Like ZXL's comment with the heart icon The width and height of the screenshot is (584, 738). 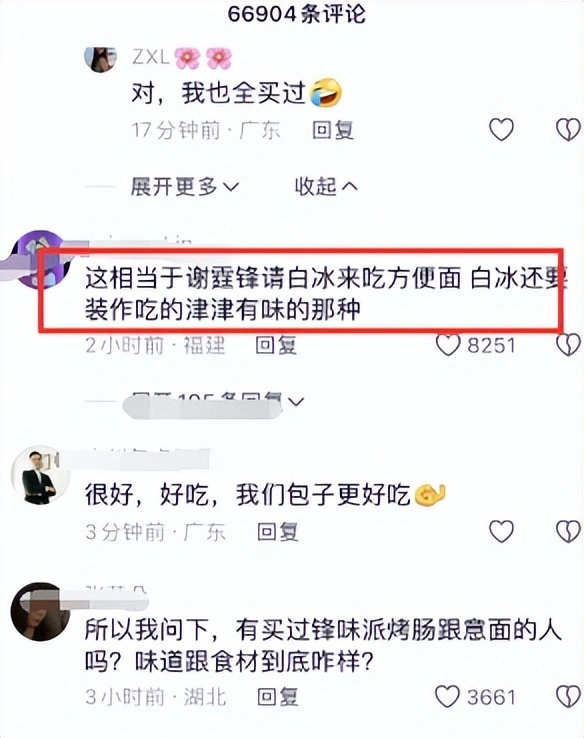pyautogui.click(x=501, y=129)
